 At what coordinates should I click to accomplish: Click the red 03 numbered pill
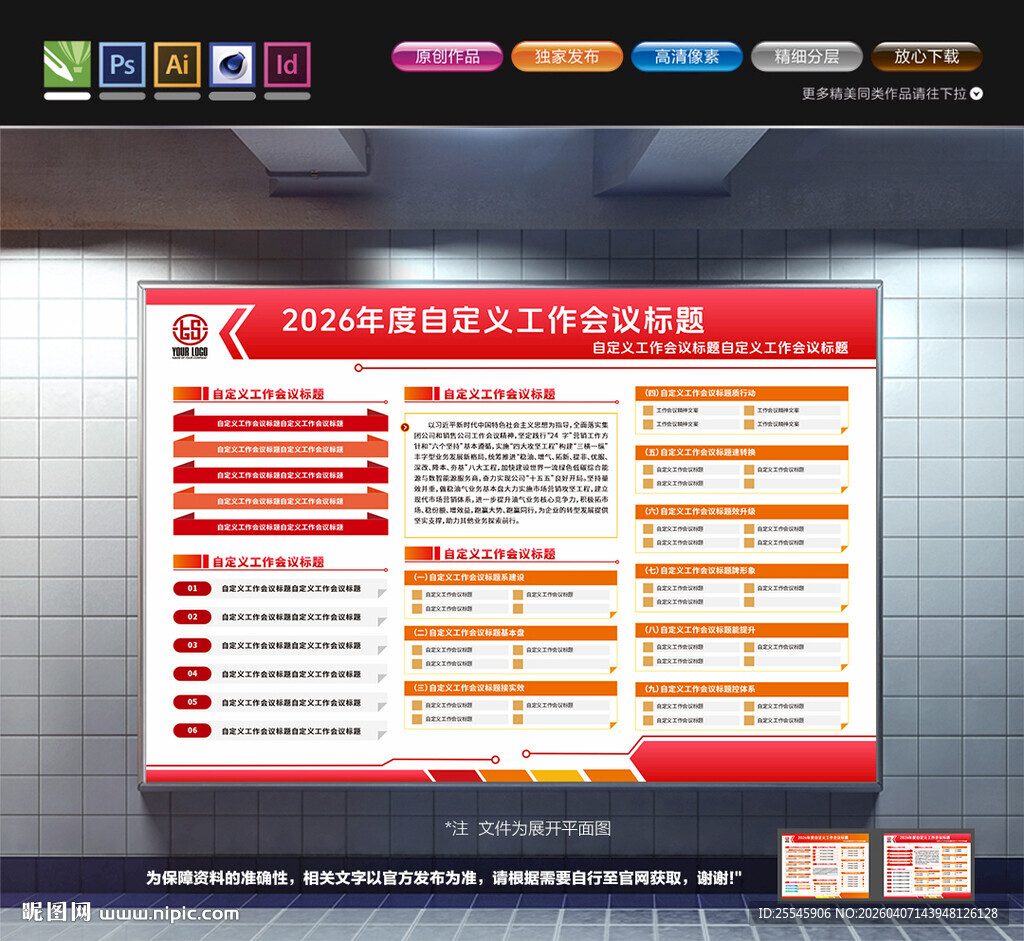(192, 645)
